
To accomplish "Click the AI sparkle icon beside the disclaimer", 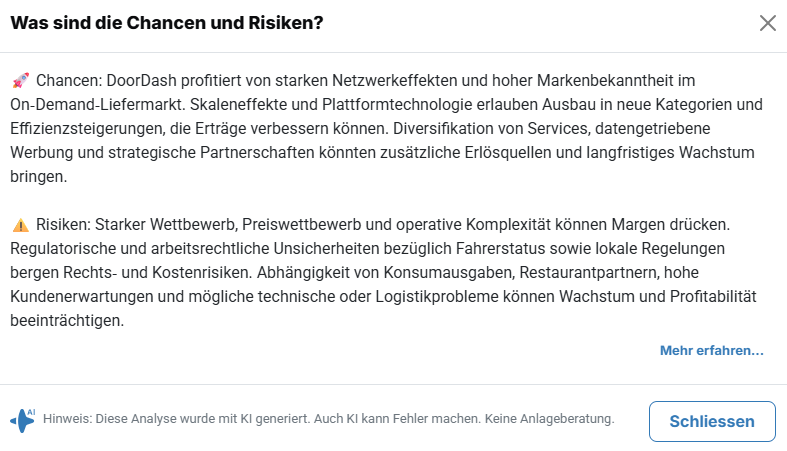I will point(23,419).
